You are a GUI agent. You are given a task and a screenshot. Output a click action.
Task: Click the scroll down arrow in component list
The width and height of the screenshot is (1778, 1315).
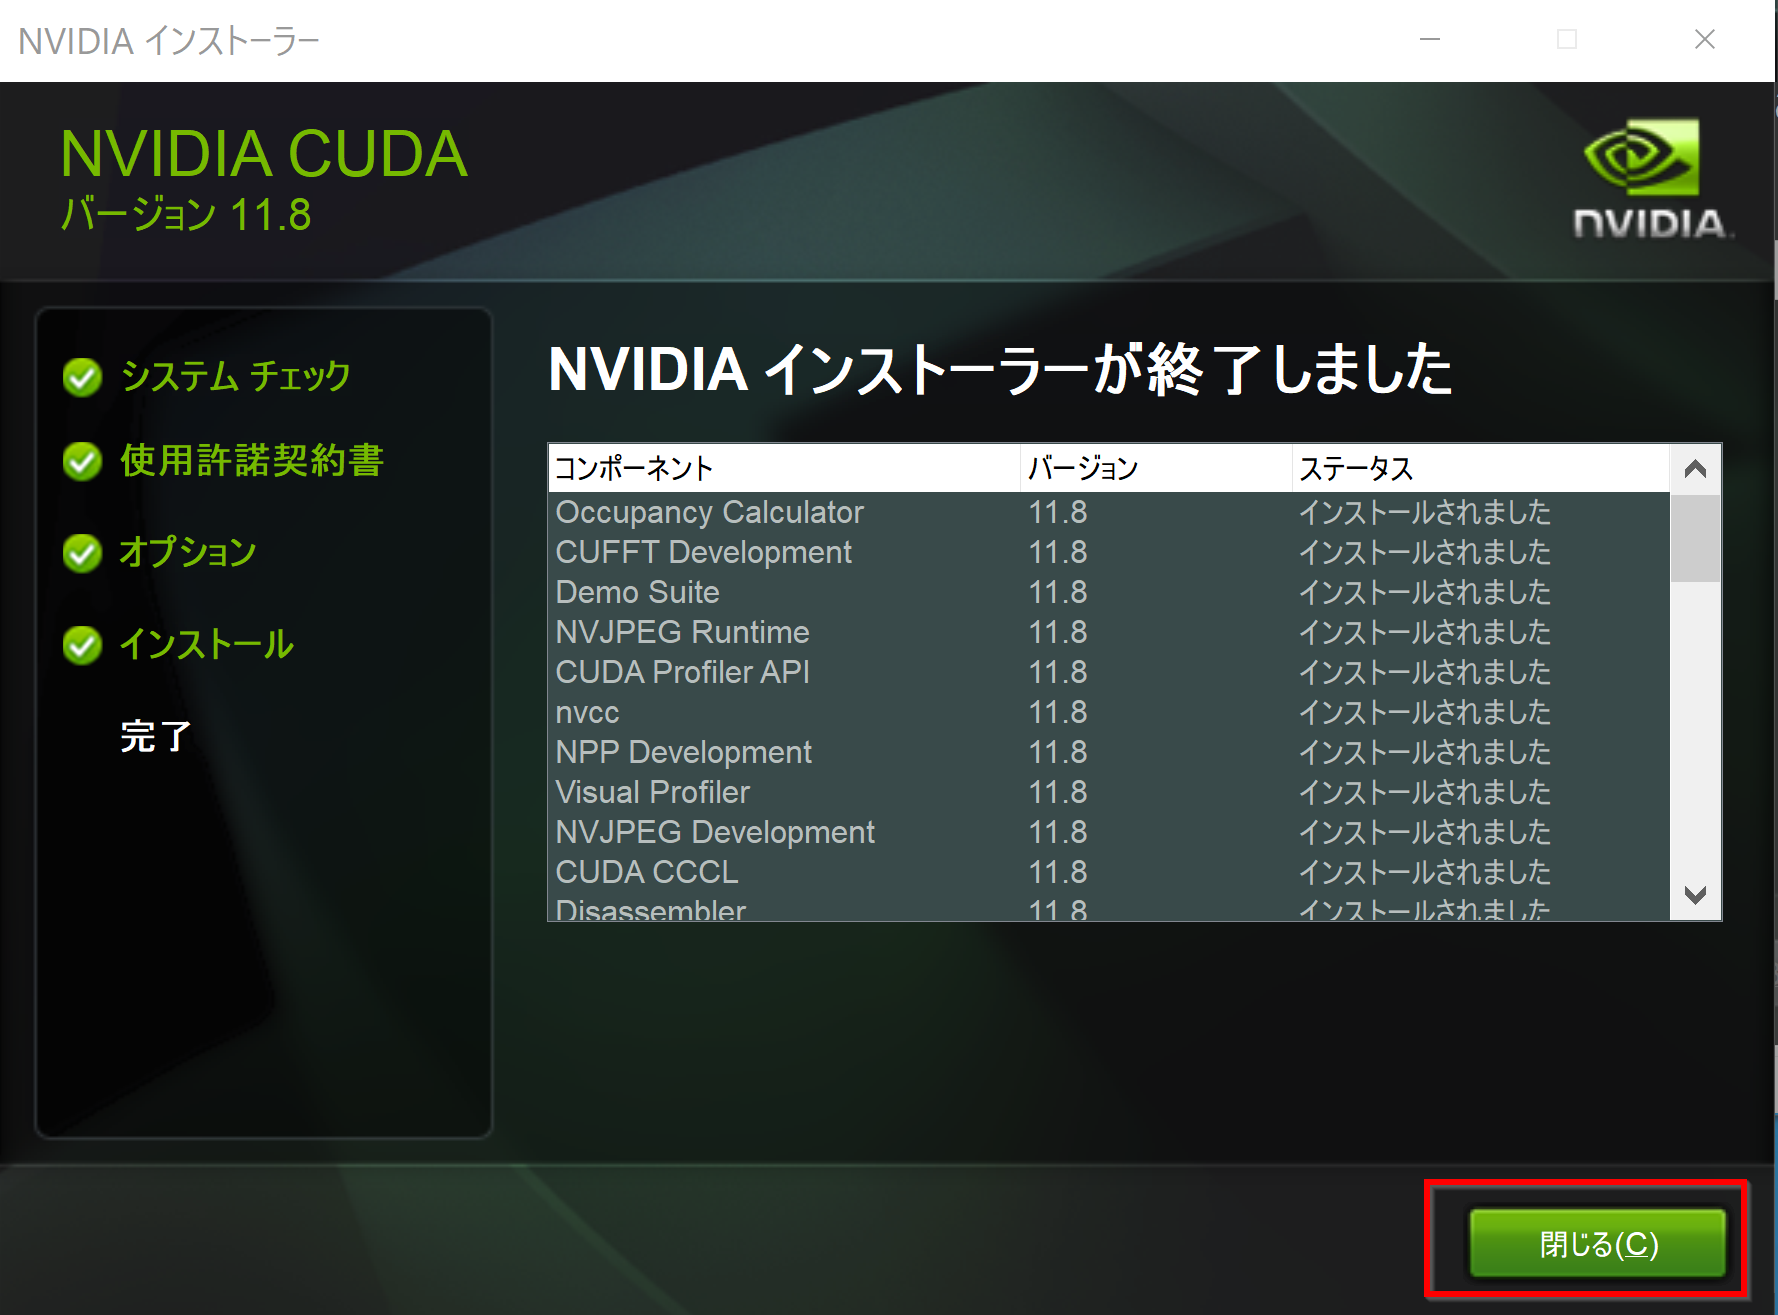tap(1695, 895)
